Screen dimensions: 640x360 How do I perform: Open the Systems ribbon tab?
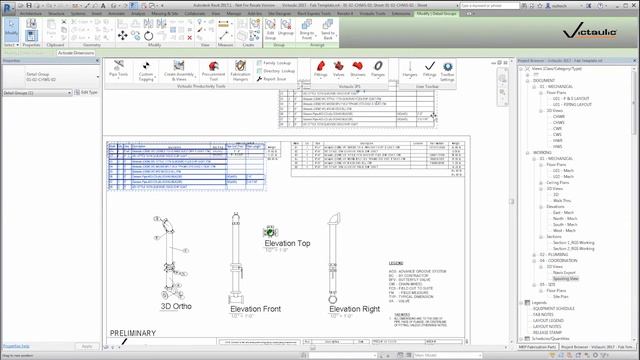click(x=78, y=13)
